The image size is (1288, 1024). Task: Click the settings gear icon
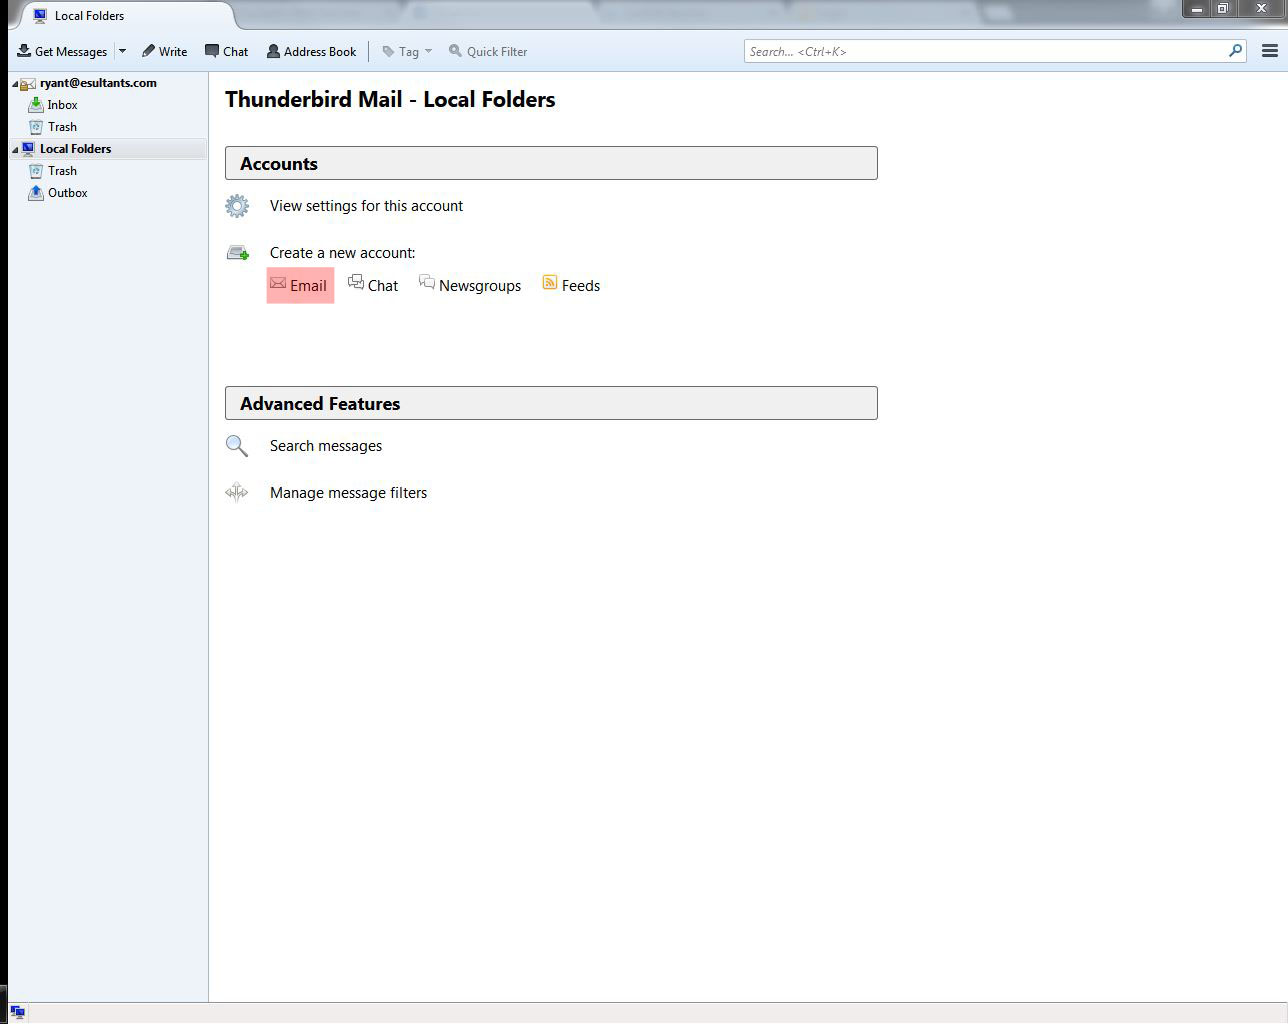pos(237,206)
